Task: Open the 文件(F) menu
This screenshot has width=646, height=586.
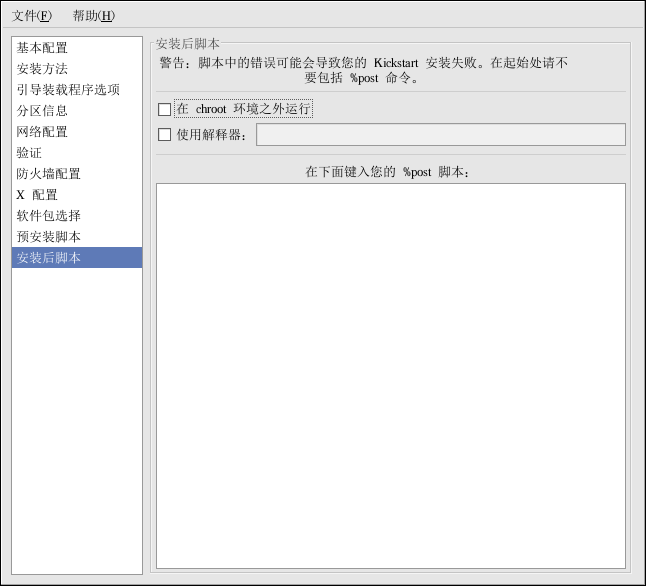Action: (31, 16)
